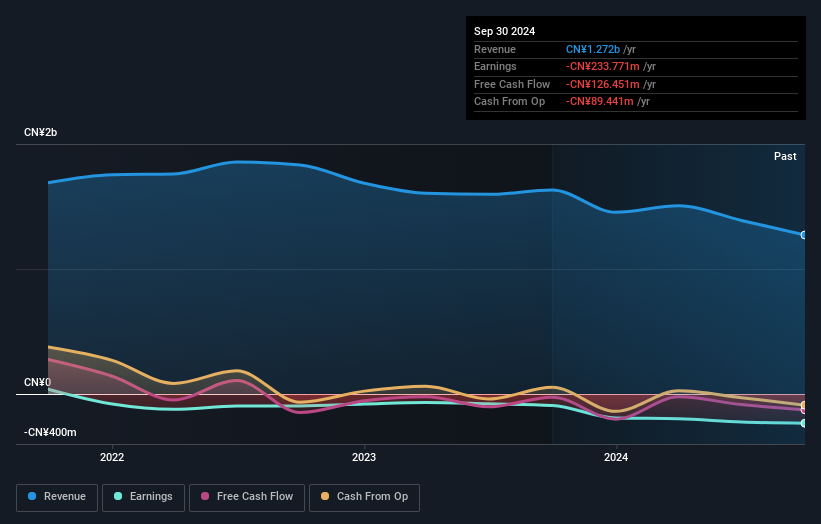Screen dimensions: 821x524
Task: Select the Revenue endpoint marker on the blue line
Action: click(804, 235)
